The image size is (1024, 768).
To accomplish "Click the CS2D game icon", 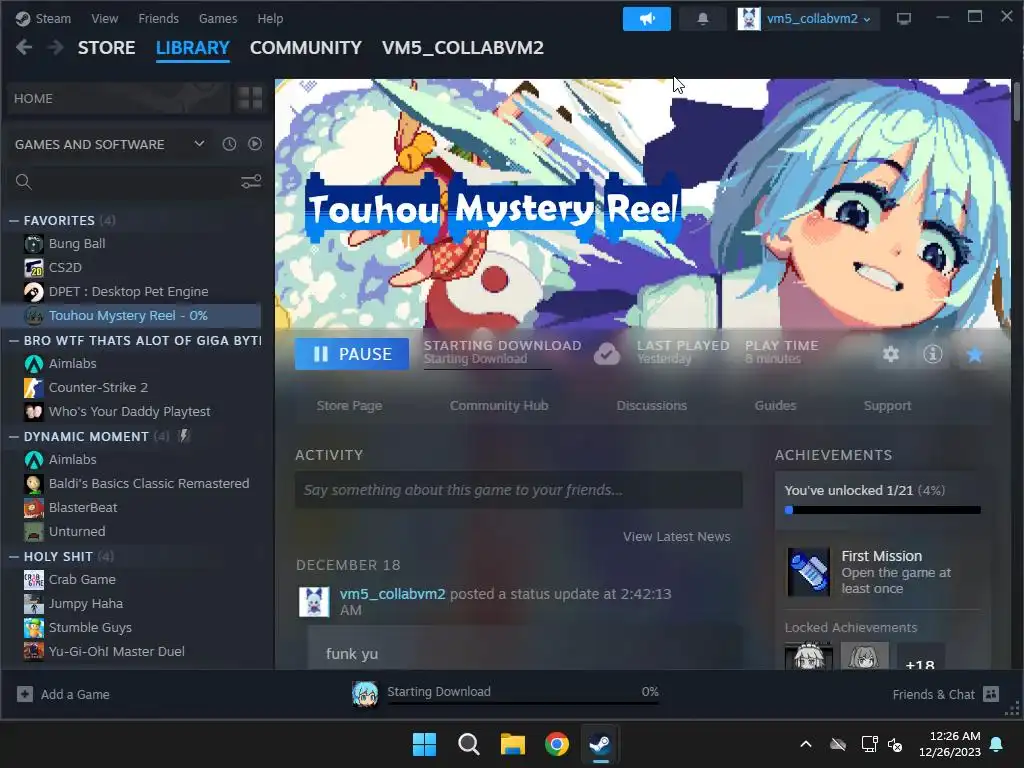I will pos(34,268).
